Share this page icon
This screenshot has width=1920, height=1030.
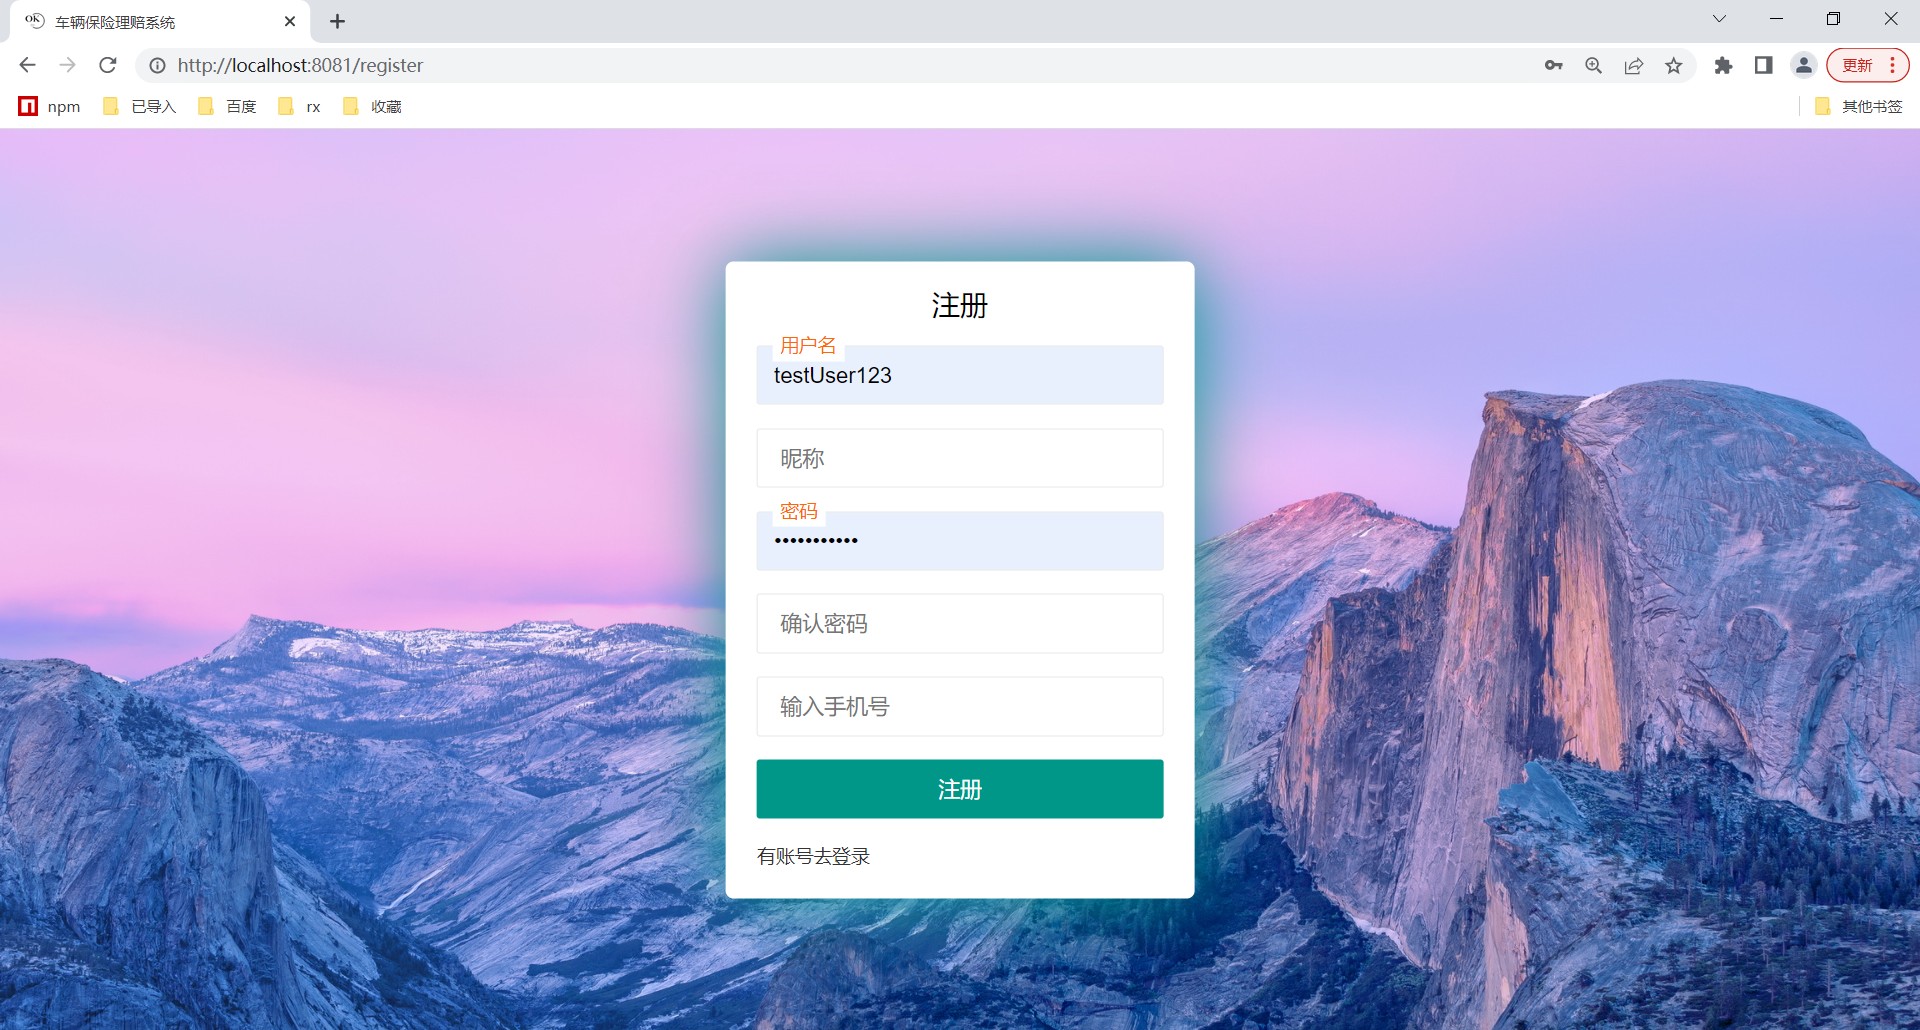pos(1634,65)
